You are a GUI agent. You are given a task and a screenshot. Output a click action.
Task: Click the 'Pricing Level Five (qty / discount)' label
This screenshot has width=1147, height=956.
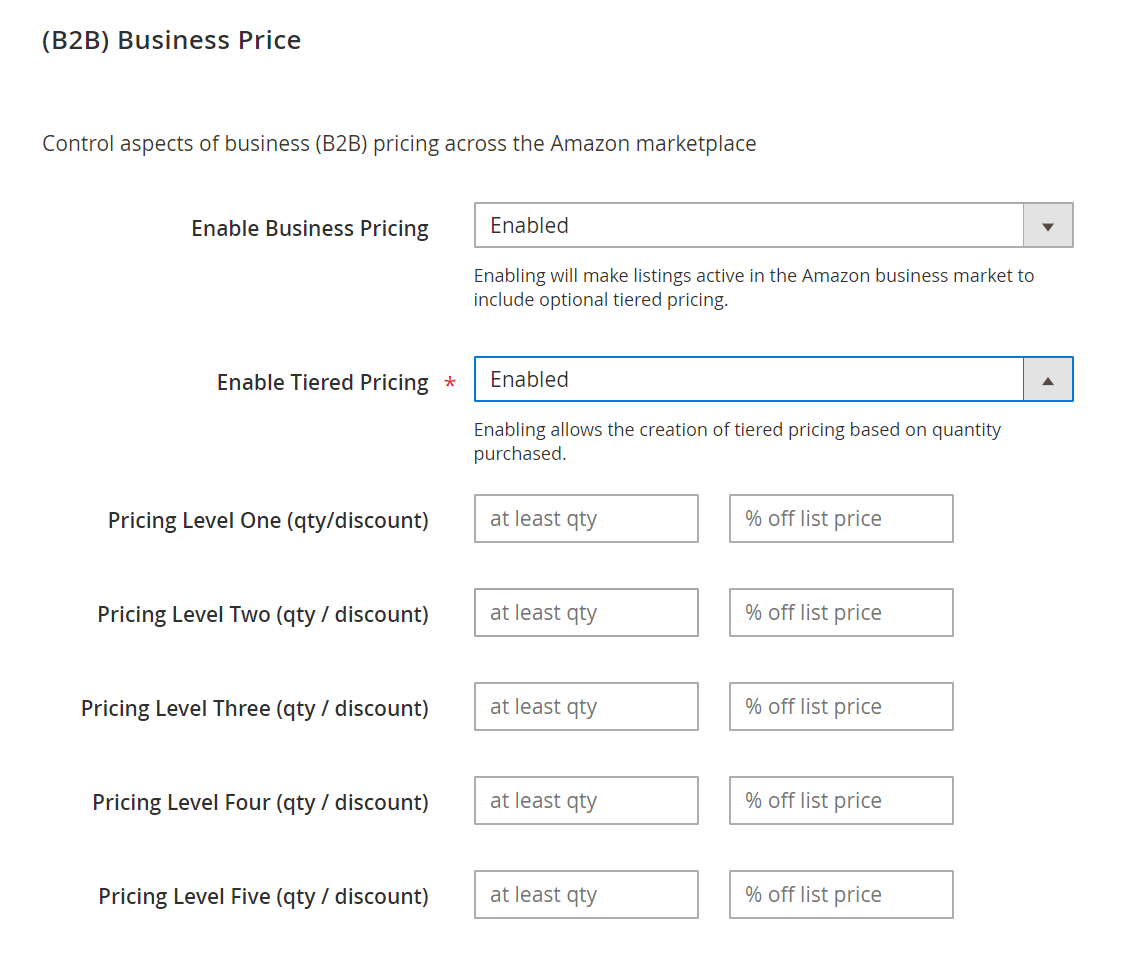click(263, 896)
